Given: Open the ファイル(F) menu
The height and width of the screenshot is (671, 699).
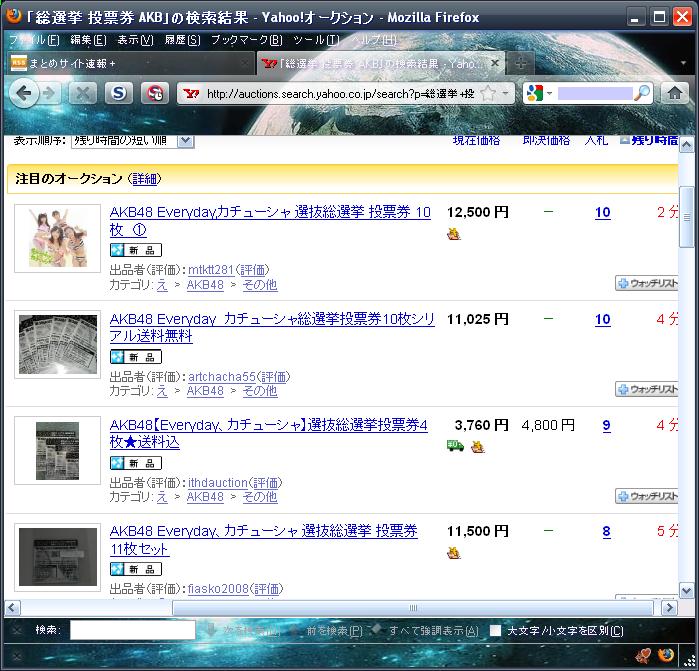Looking at the screenshot, I should tap(34, 40).
